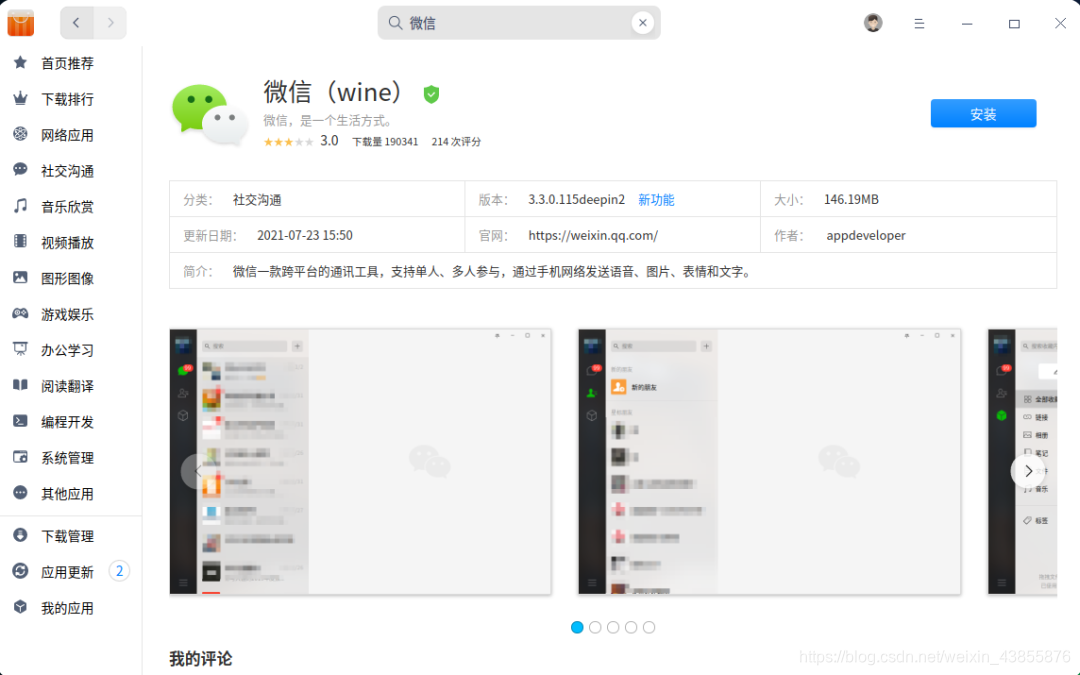The height and width of the screenshot is (675, 1080).
Task: Open the hamburger settings menu
Action: 919,22
